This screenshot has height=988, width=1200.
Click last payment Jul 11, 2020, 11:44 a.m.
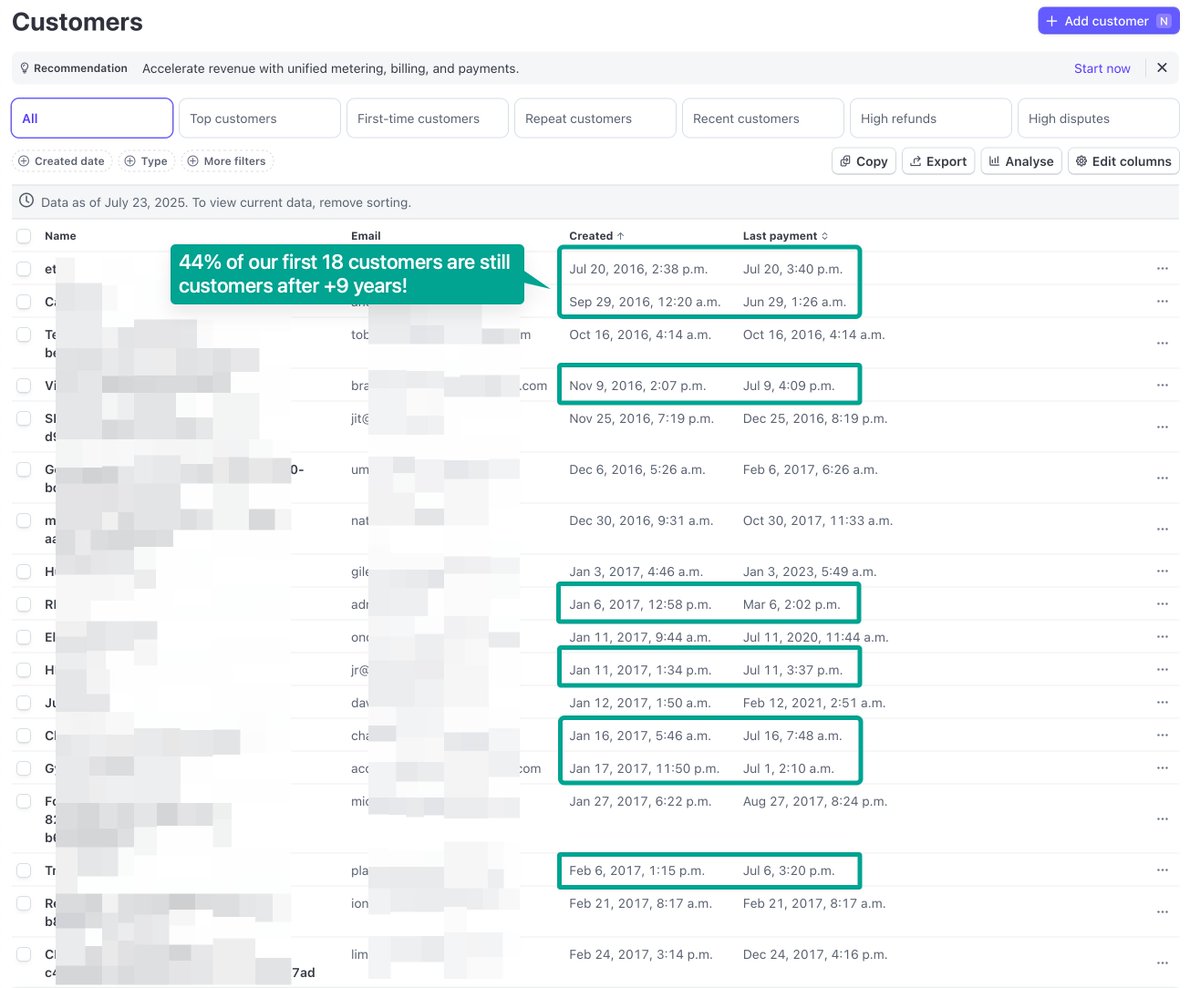click(x=816, y=637)
